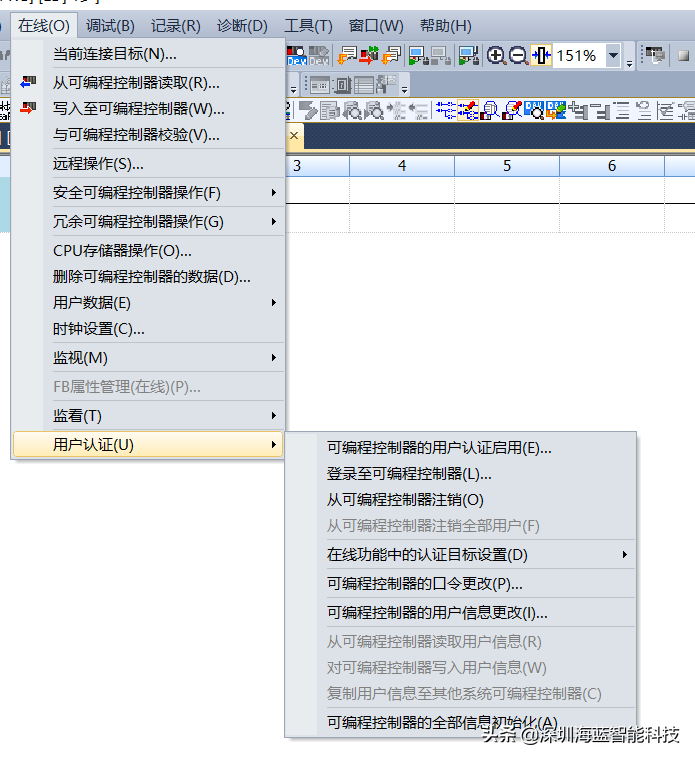
Task: Click the grayed-out Dev toolbar icon
Action: (x=319, y=56)
